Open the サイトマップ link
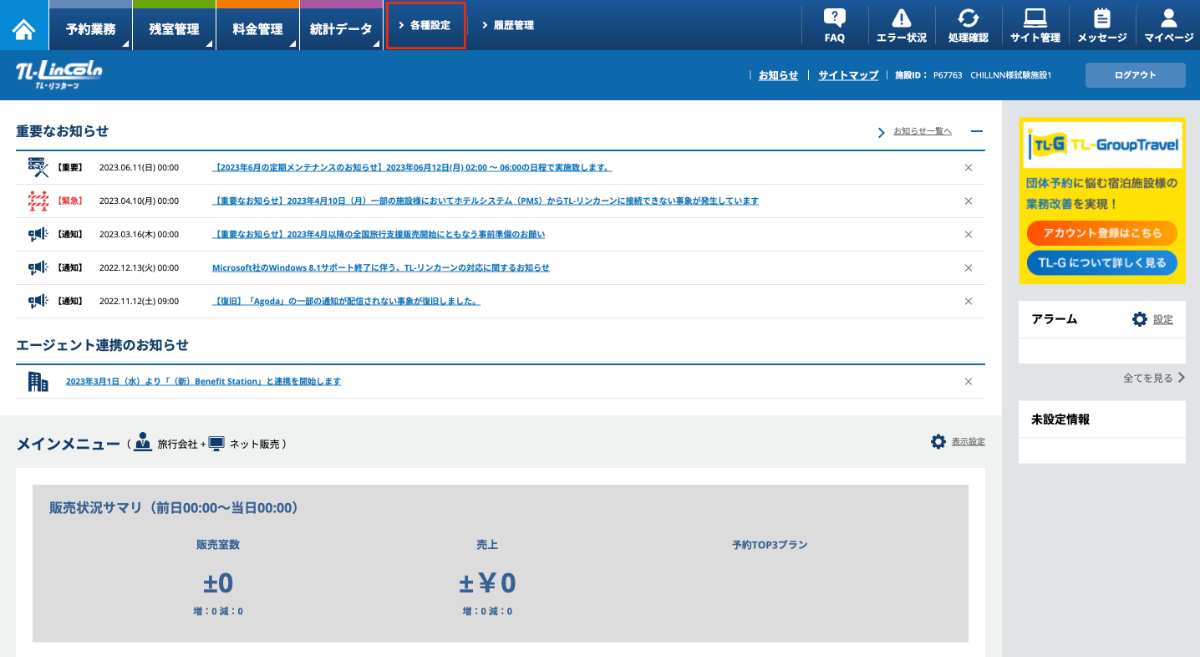Viewport: 1200px width, 657px height. pos(848,75)
